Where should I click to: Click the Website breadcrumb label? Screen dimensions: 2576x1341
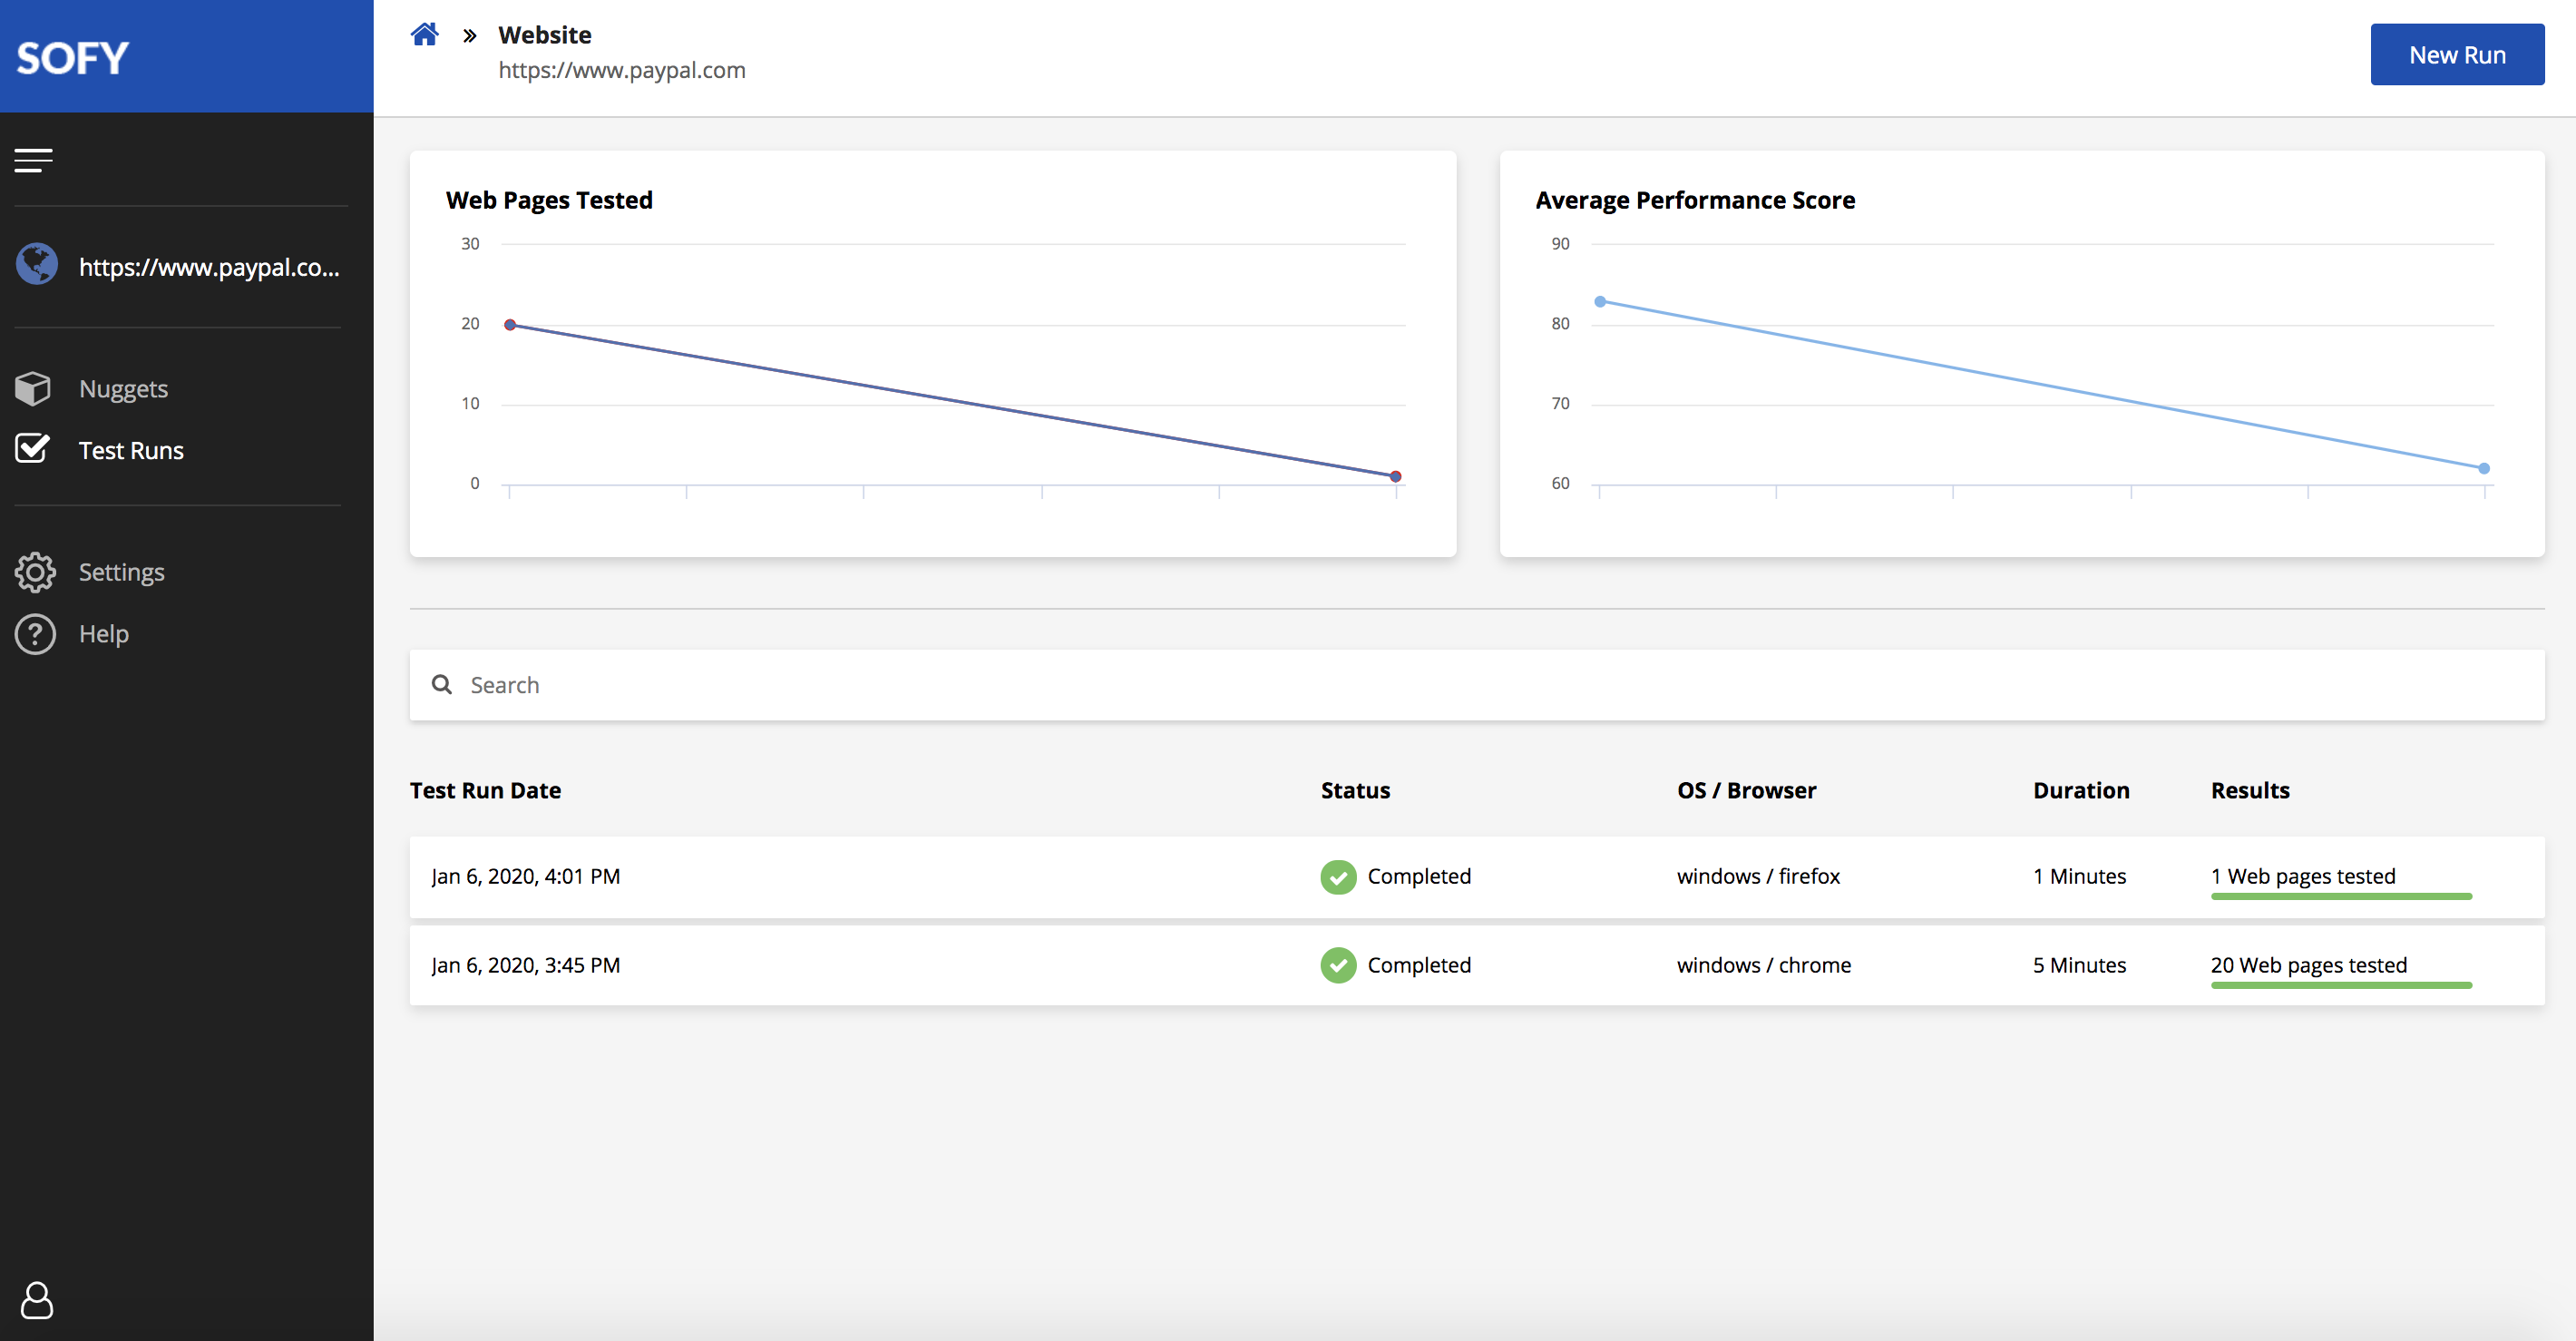(x=544, y=35)
